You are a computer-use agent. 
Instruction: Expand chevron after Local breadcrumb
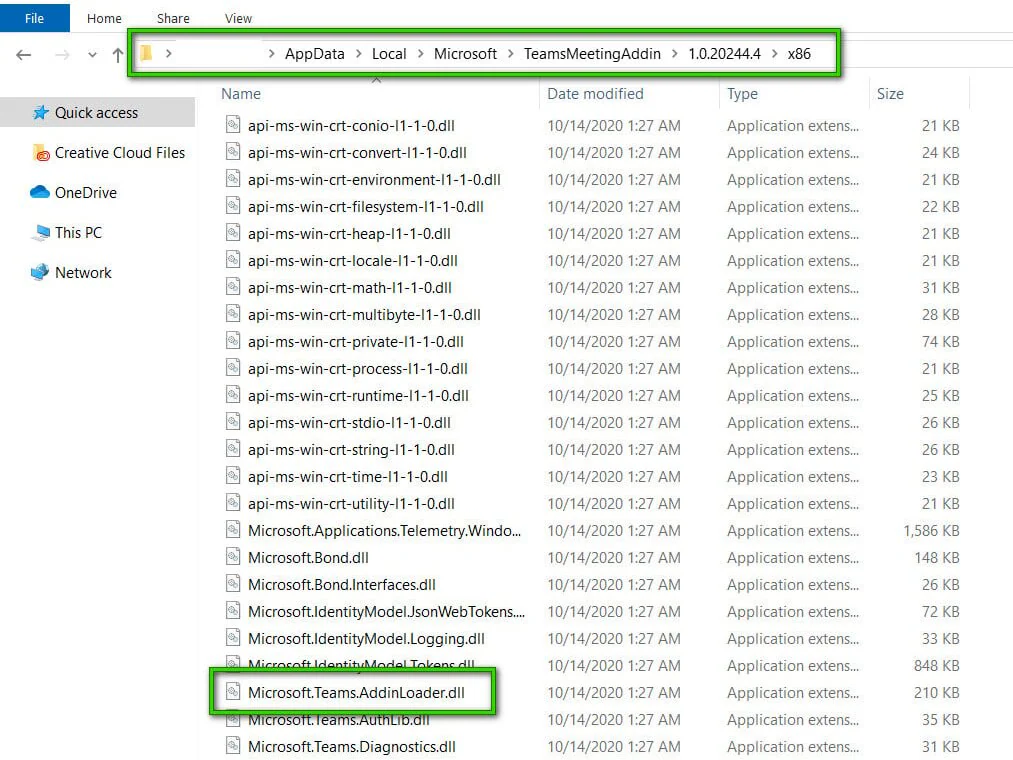(421, 54)
